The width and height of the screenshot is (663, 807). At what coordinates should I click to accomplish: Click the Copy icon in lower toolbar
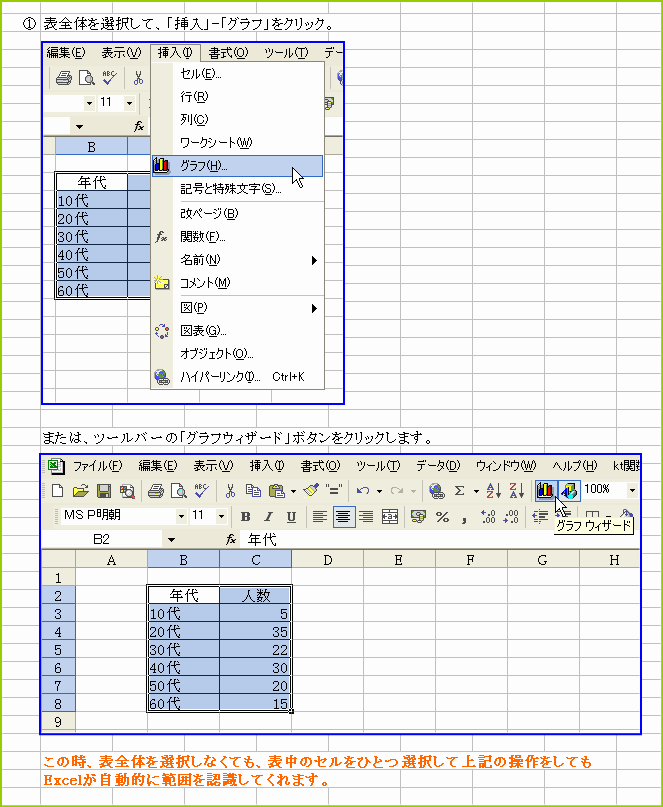253,490
